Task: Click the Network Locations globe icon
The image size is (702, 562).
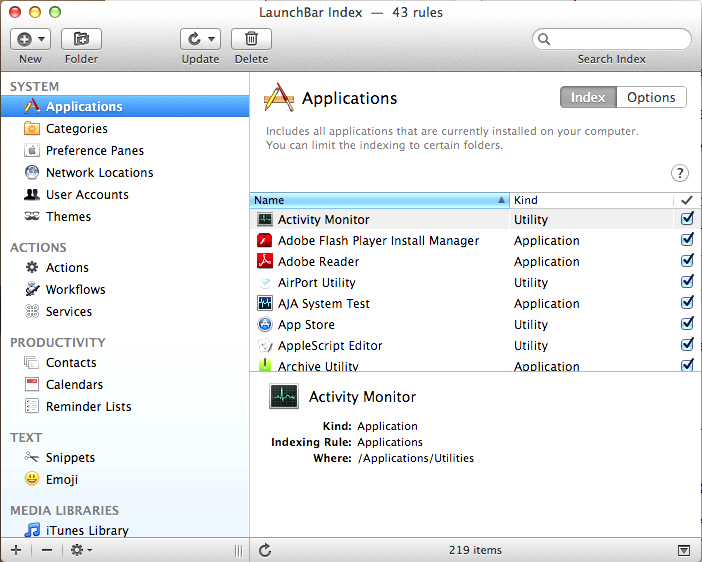Action: pyautogui.click(x=32, y=172)
